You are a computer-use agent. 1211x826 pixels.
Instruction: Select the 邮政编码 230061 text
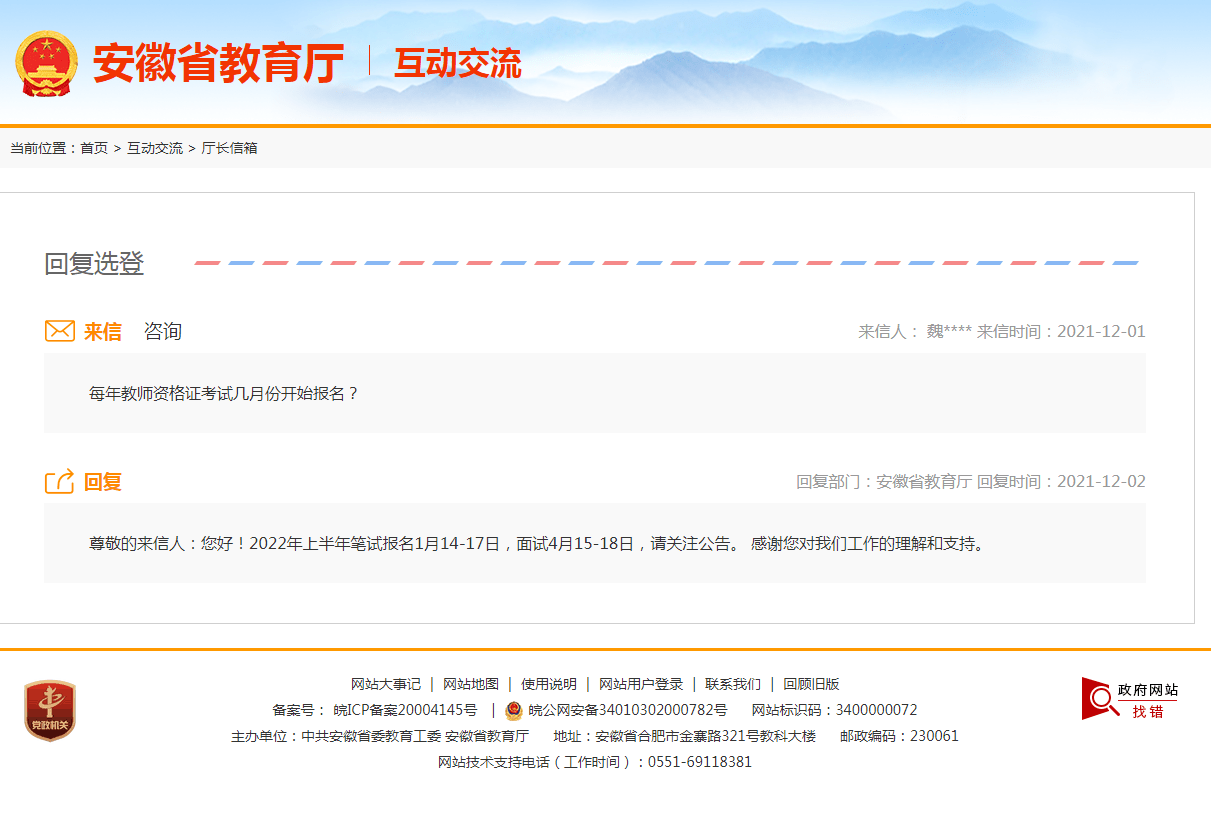pos(899,736)
